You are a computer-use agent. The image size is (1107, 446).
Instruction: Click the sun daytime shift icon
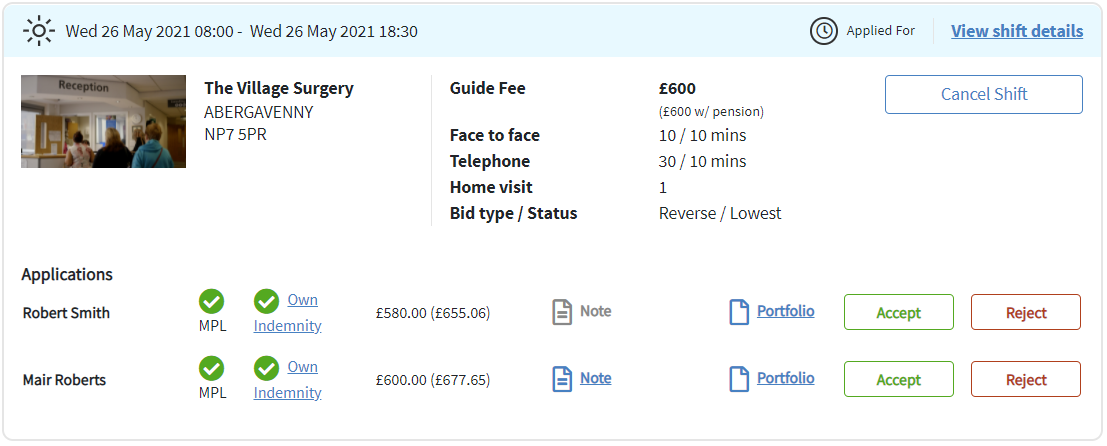coord(39,31)
